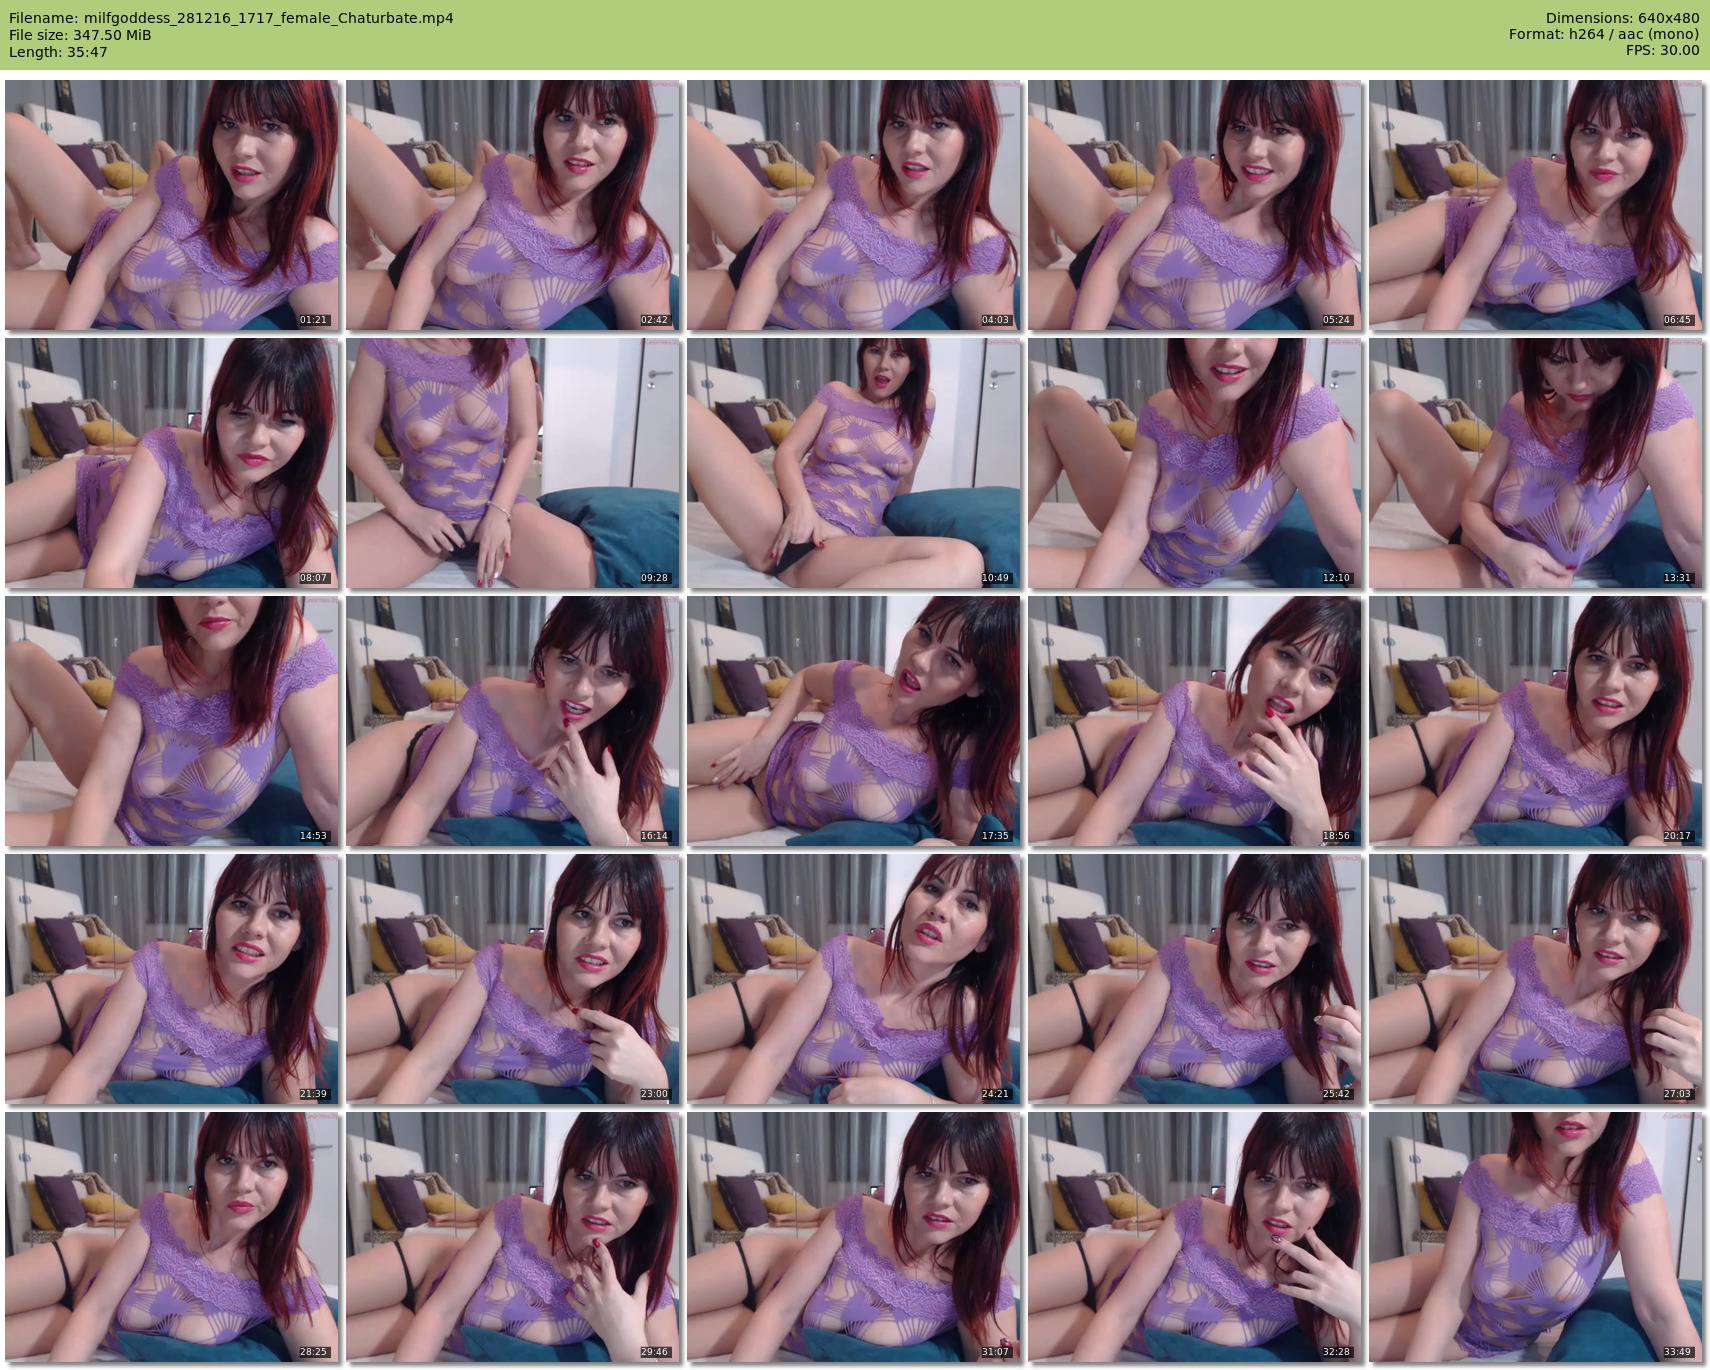Click the thumbnail timestamped 04:03

(x=853, y=205)
